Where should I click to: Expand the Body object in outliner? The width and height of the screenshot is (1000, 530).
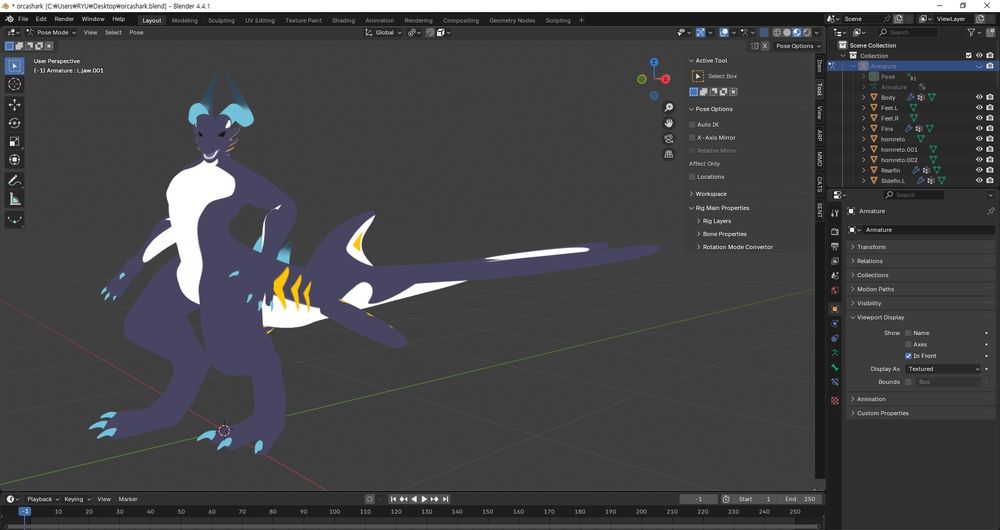tap(864, 98)
